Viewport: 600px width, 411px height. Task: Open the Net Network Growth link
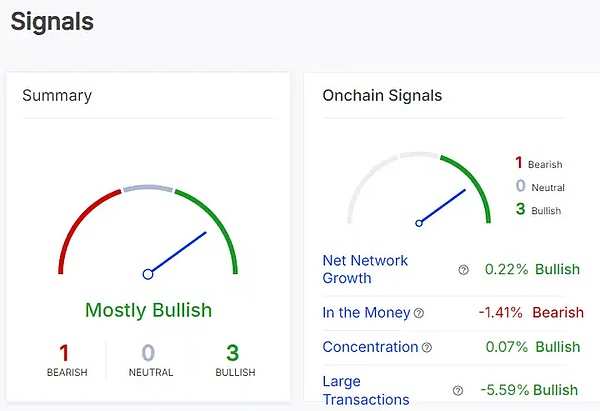[x=365, y=269]
